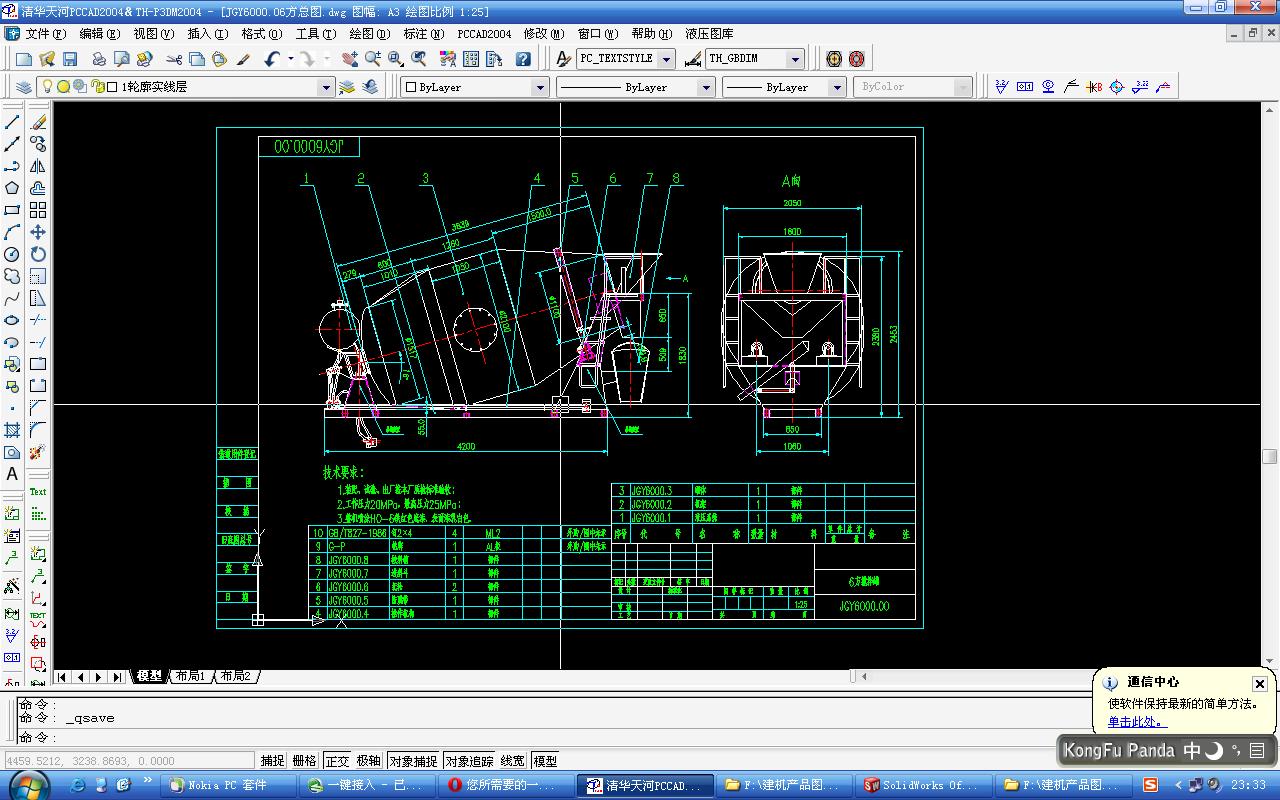Select the Line drawing tool
The width and height of the screenshot is (1280, 800).
tap(12, 122)
